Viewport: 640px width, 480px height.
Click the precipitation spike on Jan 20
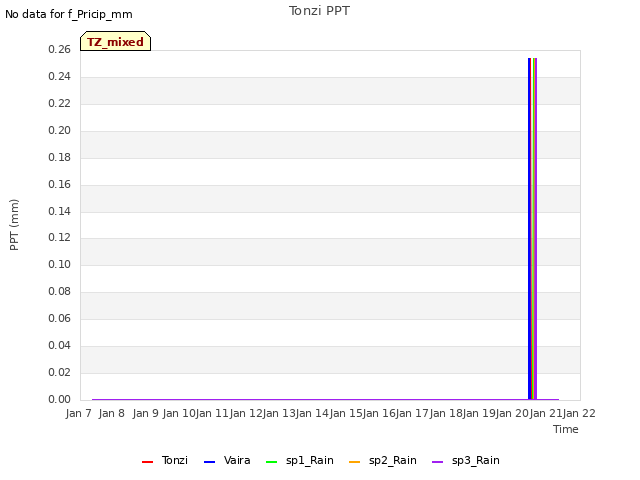click(x=532, y=229)
